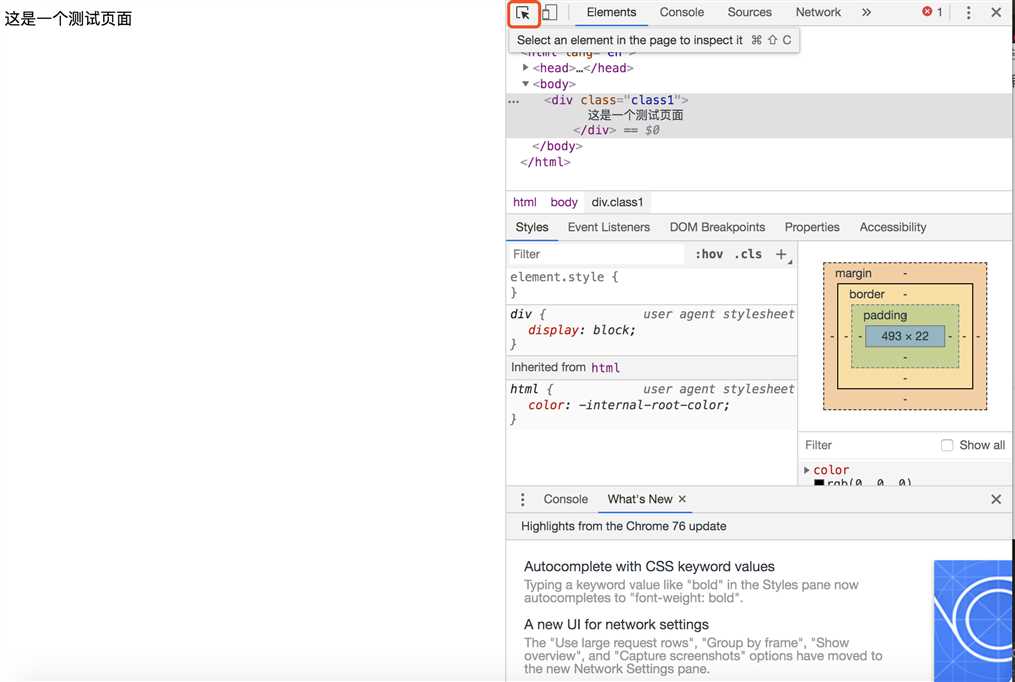1015x682 pixels.
Task: Click the html link after Inherited from
Action: pos(605,368)
